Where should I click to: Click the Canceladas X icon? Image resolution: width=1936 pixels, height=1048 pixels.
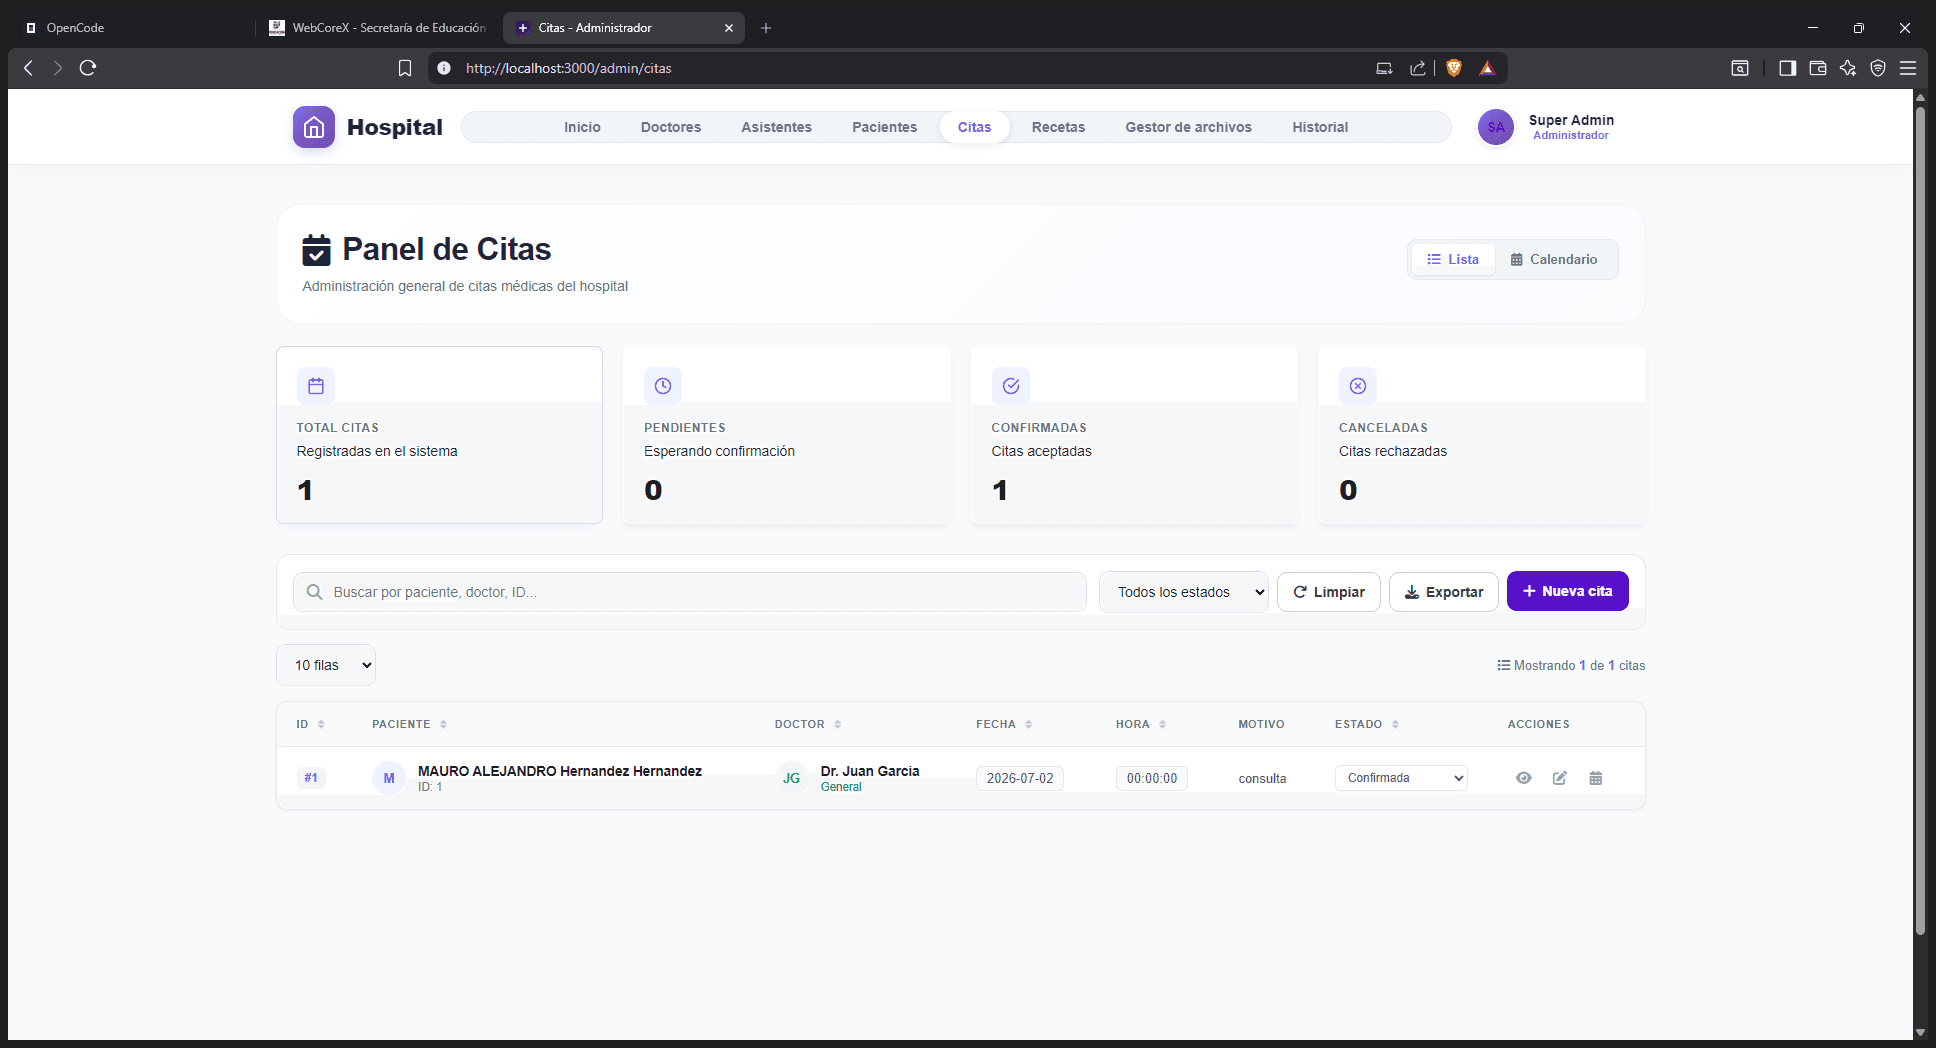coord(1358,386)
